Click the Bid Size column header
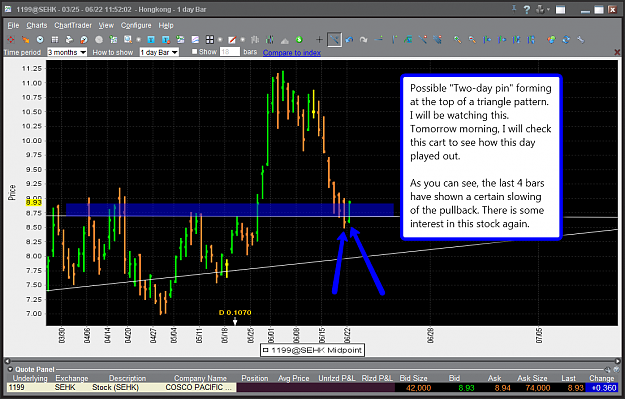This screenshot has width=625, height=399. [413, 378]
